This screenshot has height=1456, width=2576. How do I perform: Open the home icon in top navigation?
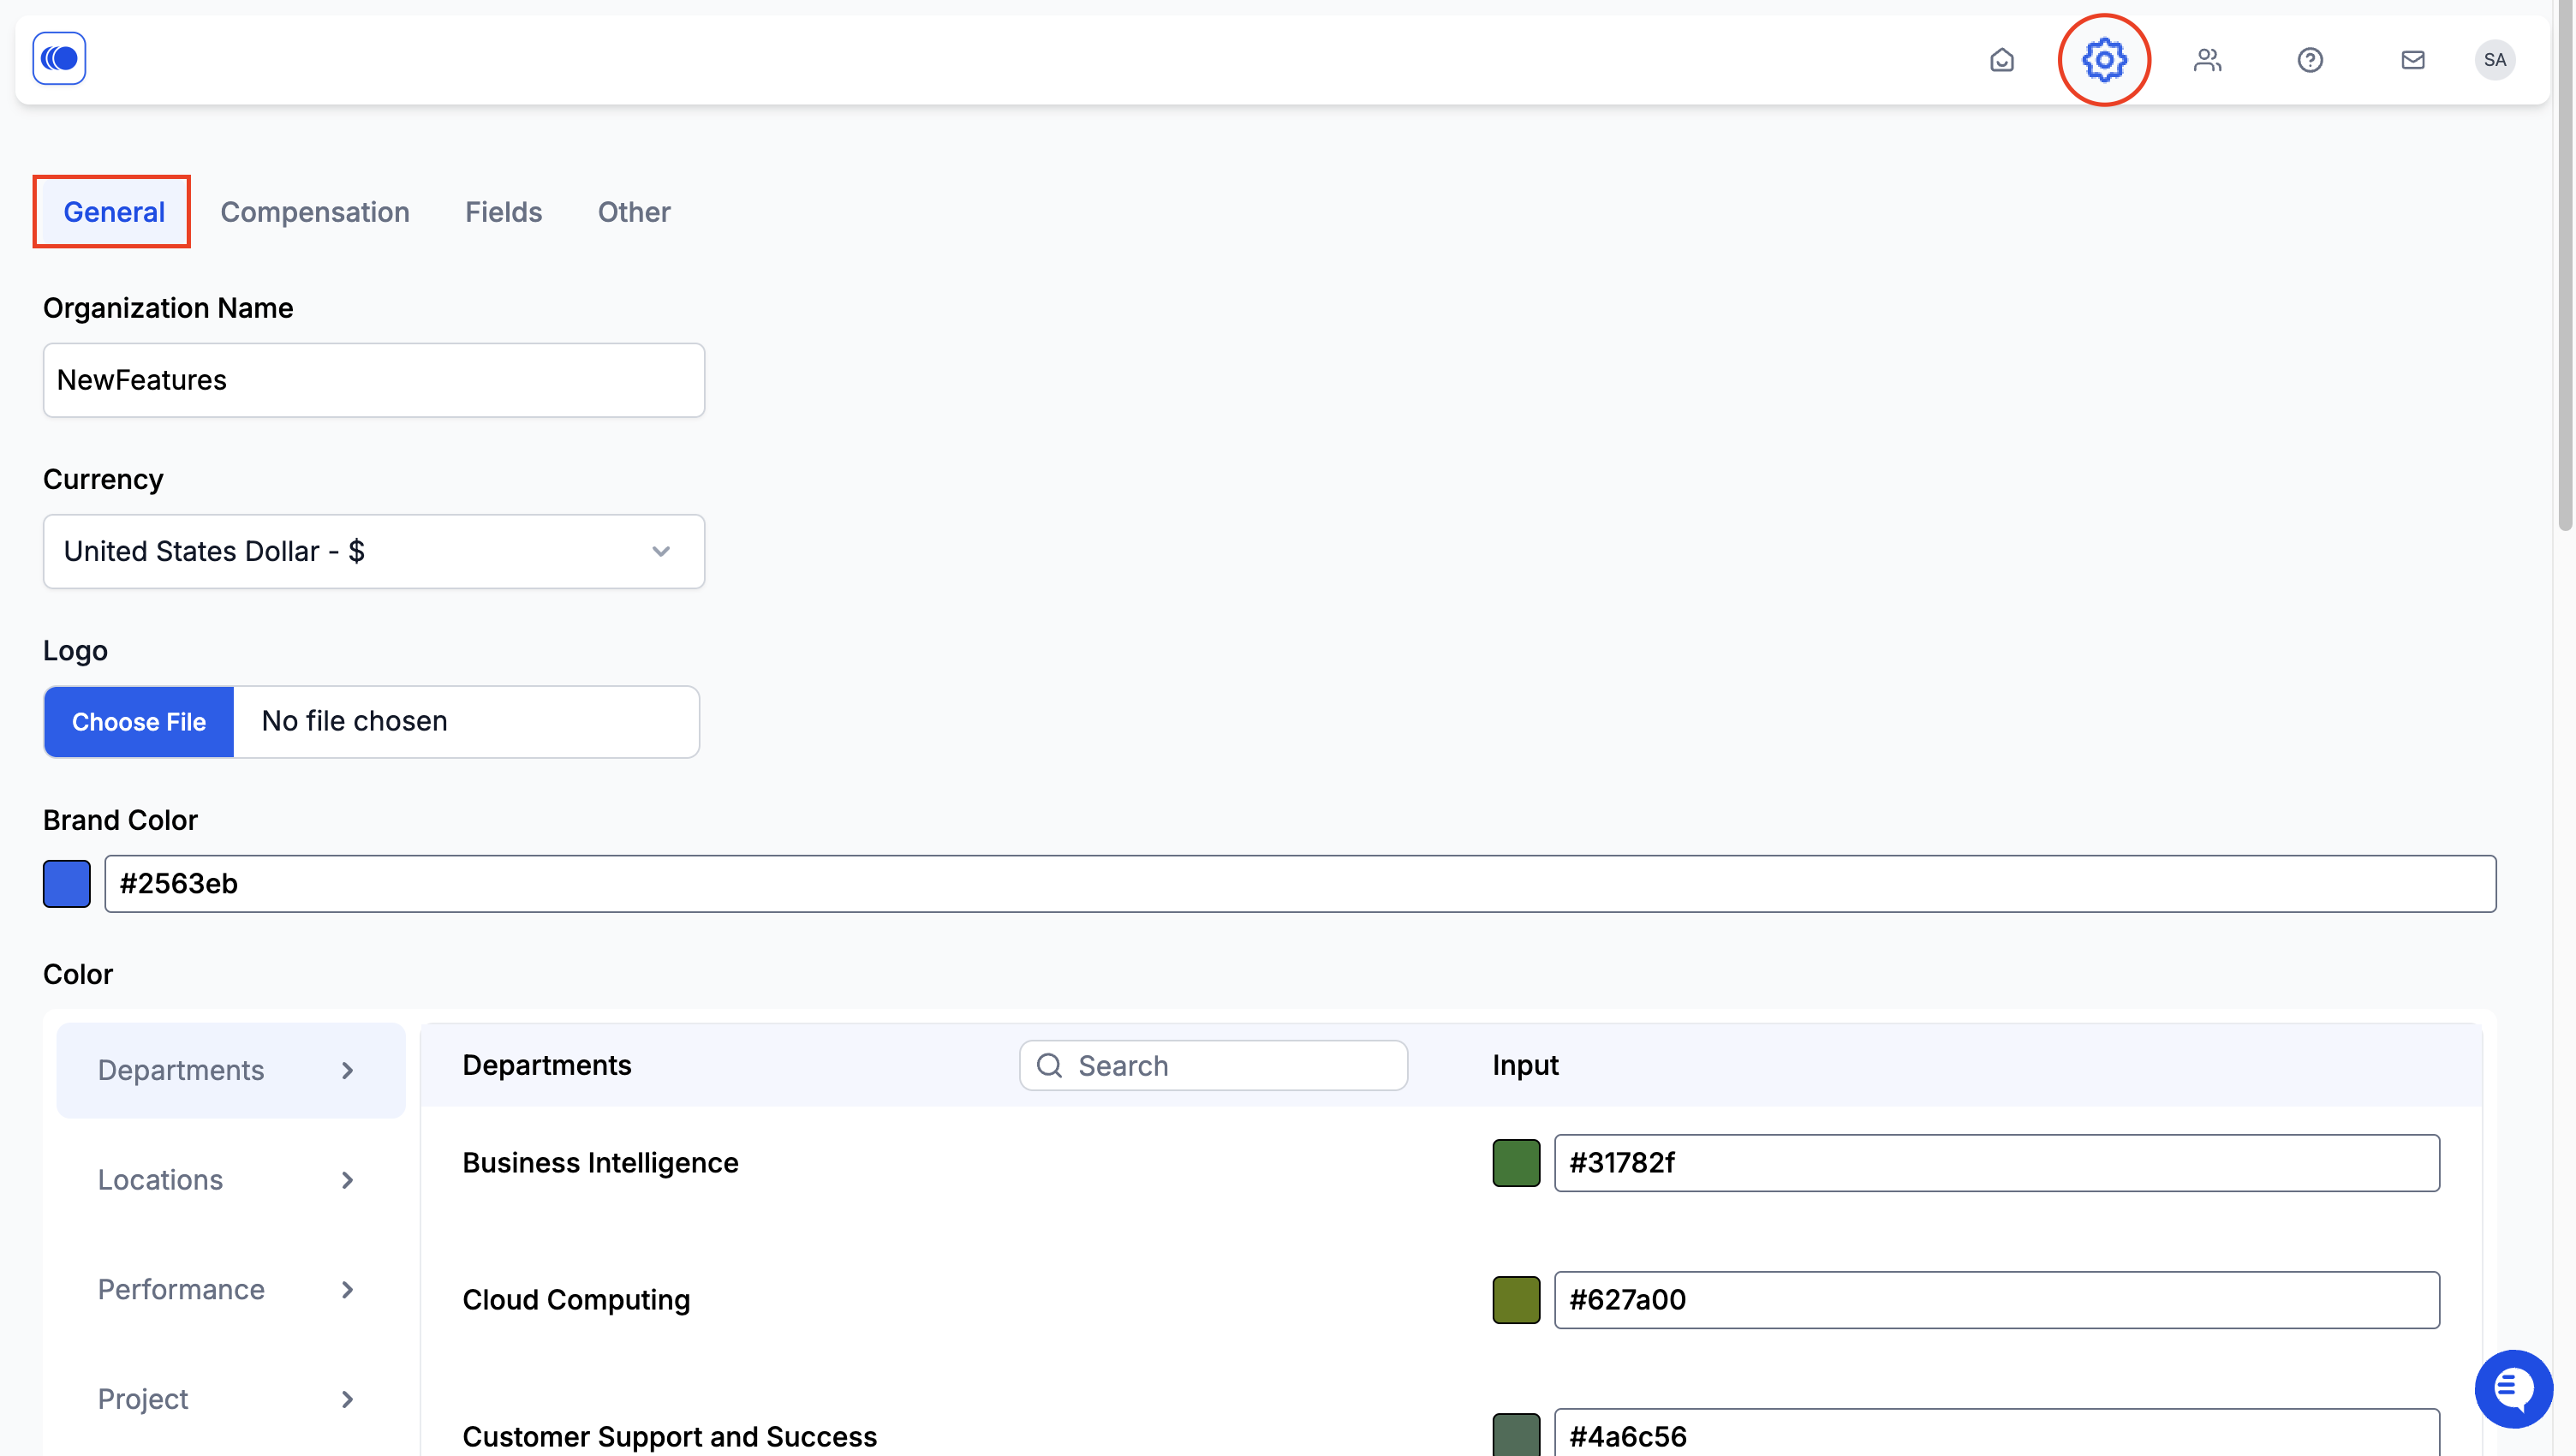[x=2001, y=60]
